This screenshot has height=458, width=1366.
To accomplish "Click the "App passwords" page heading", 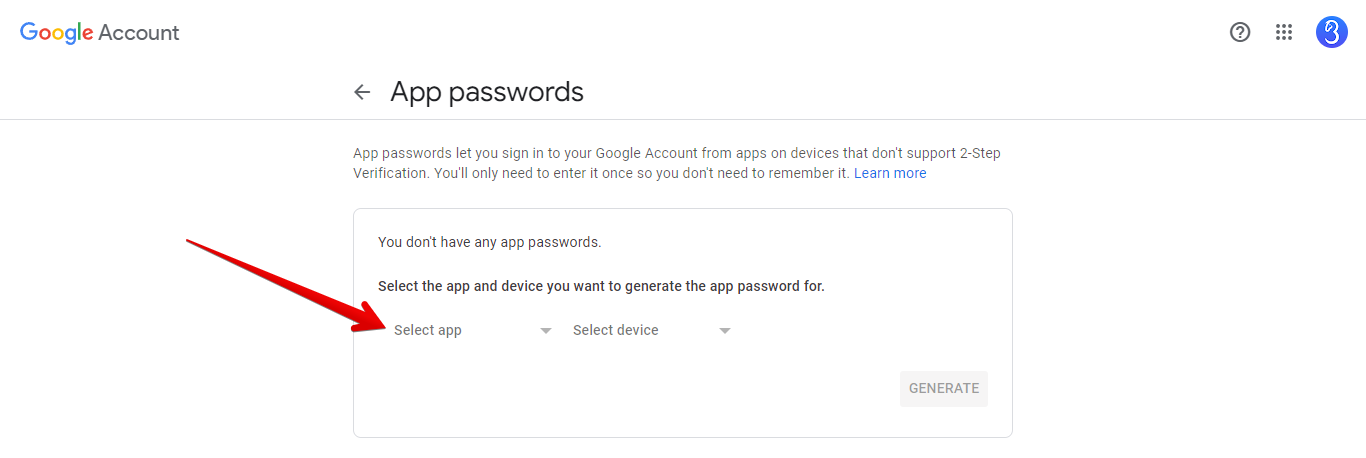I will [486, 92].
